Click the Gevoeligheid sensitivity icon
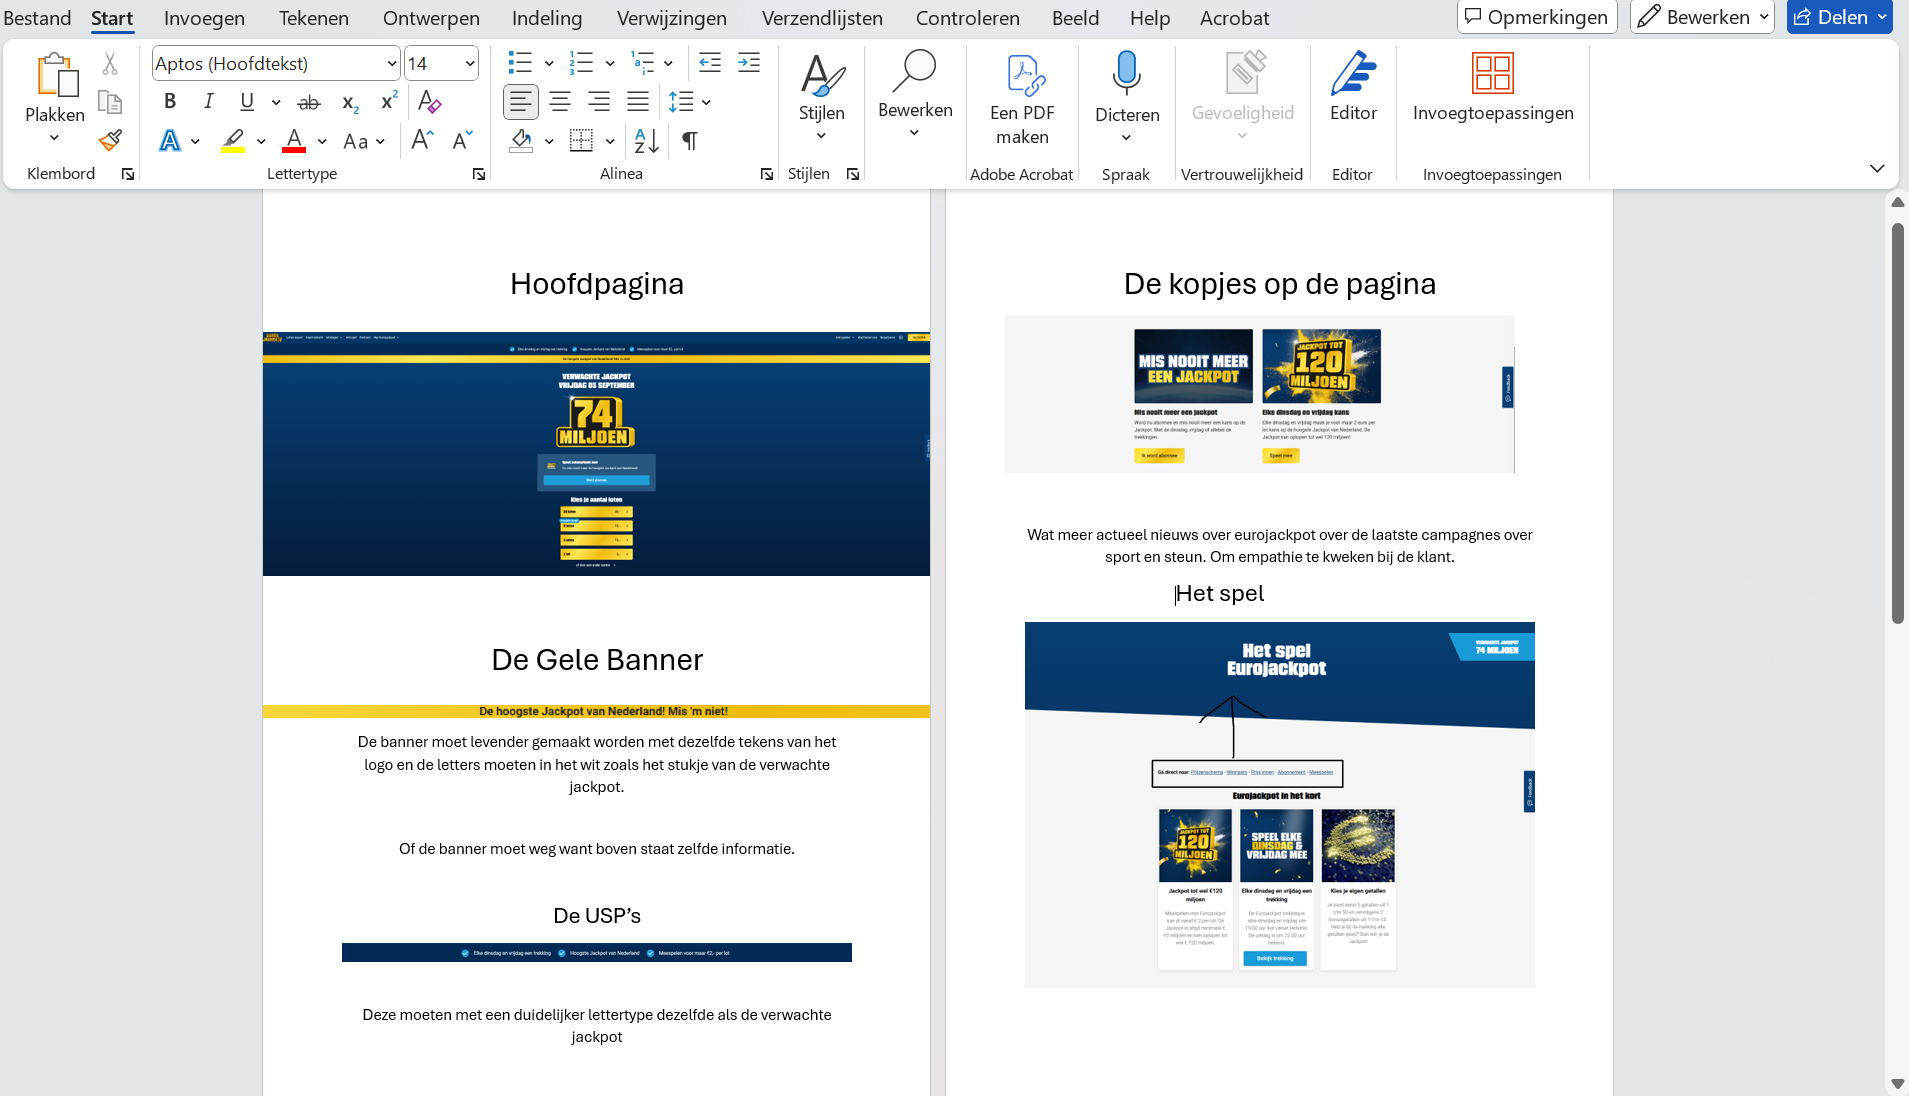1909x1096 pixels. [1243, 73]
